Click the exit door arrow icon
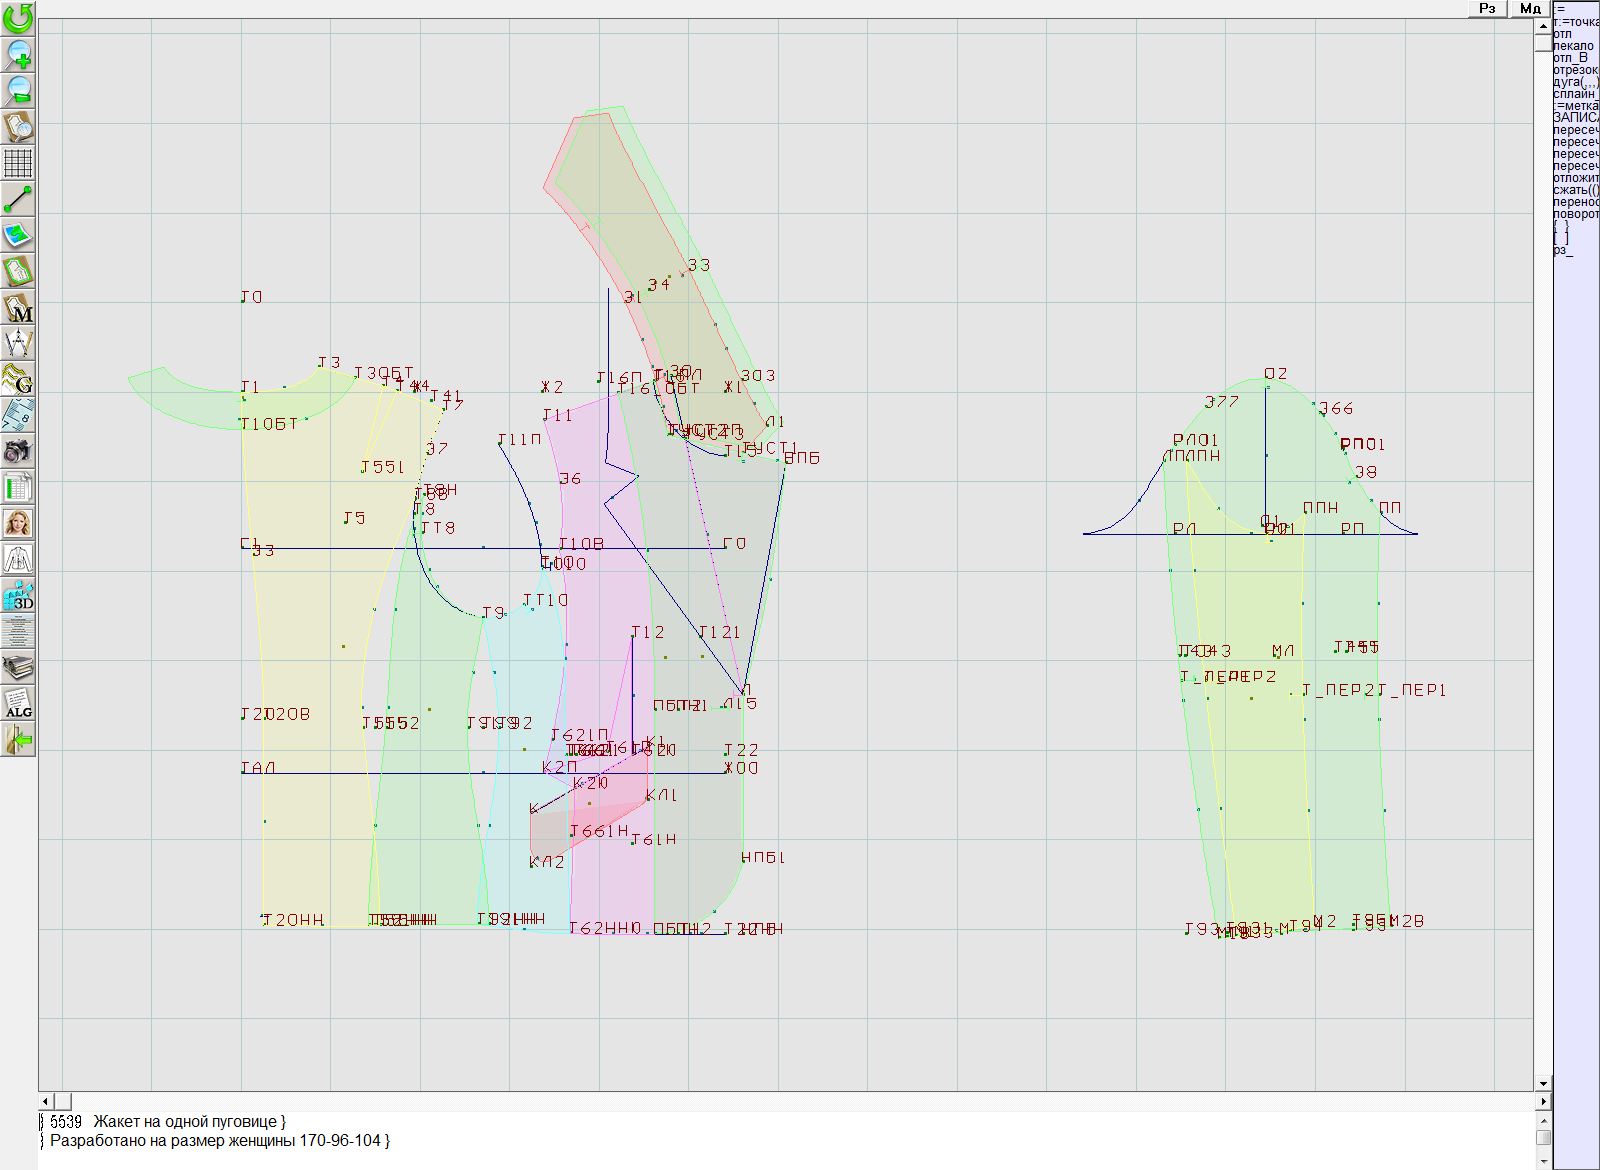 [18, 740]
